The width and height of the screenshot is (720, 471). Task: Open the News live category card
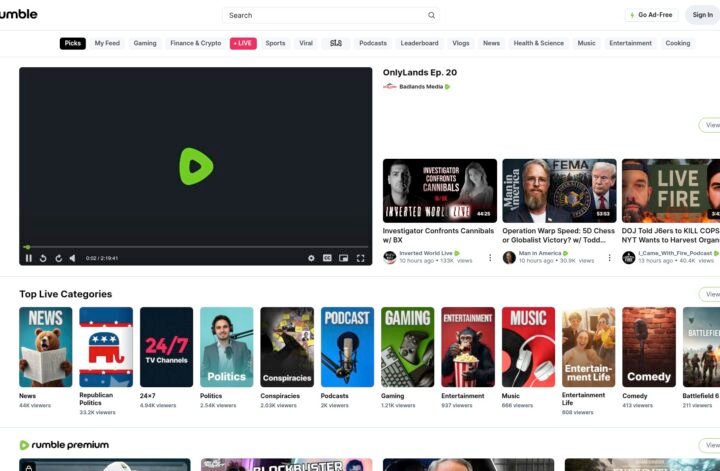(45, 347)
